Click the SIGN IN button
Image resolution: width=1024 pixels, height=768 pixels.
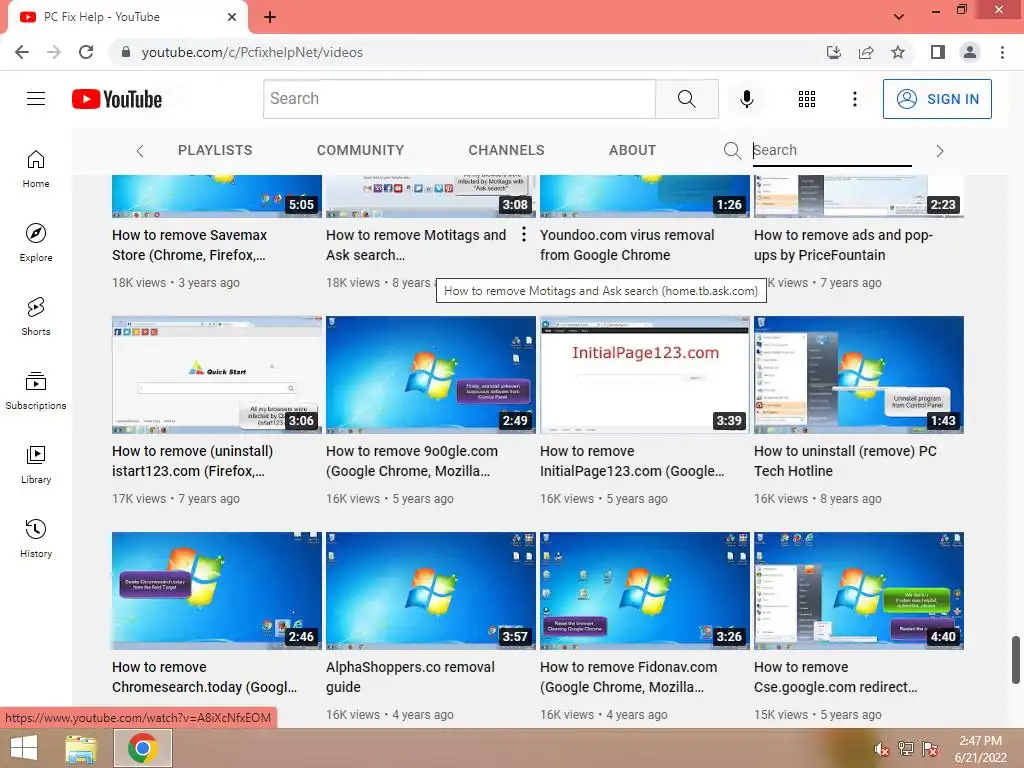(937, 99)
